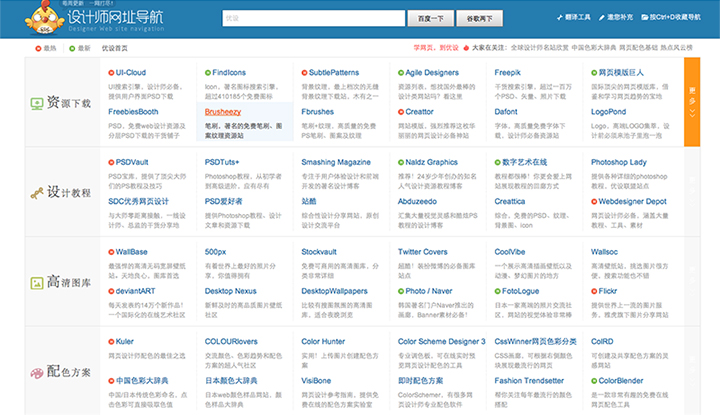Open the 优设首页 link

tap(115, 47)
